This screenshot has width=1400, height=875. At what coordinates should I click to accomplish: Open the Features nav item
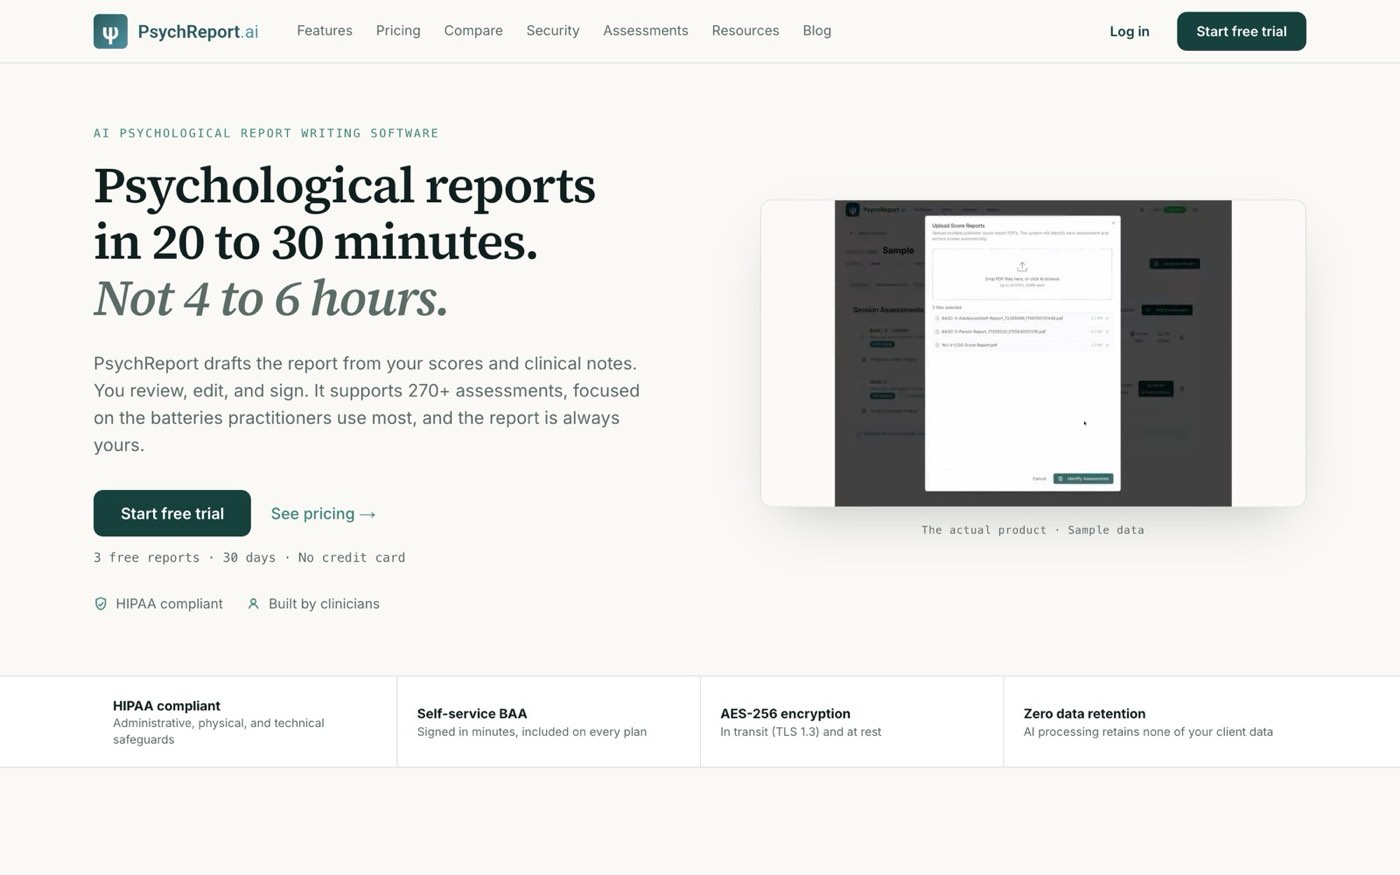[325, 31]
